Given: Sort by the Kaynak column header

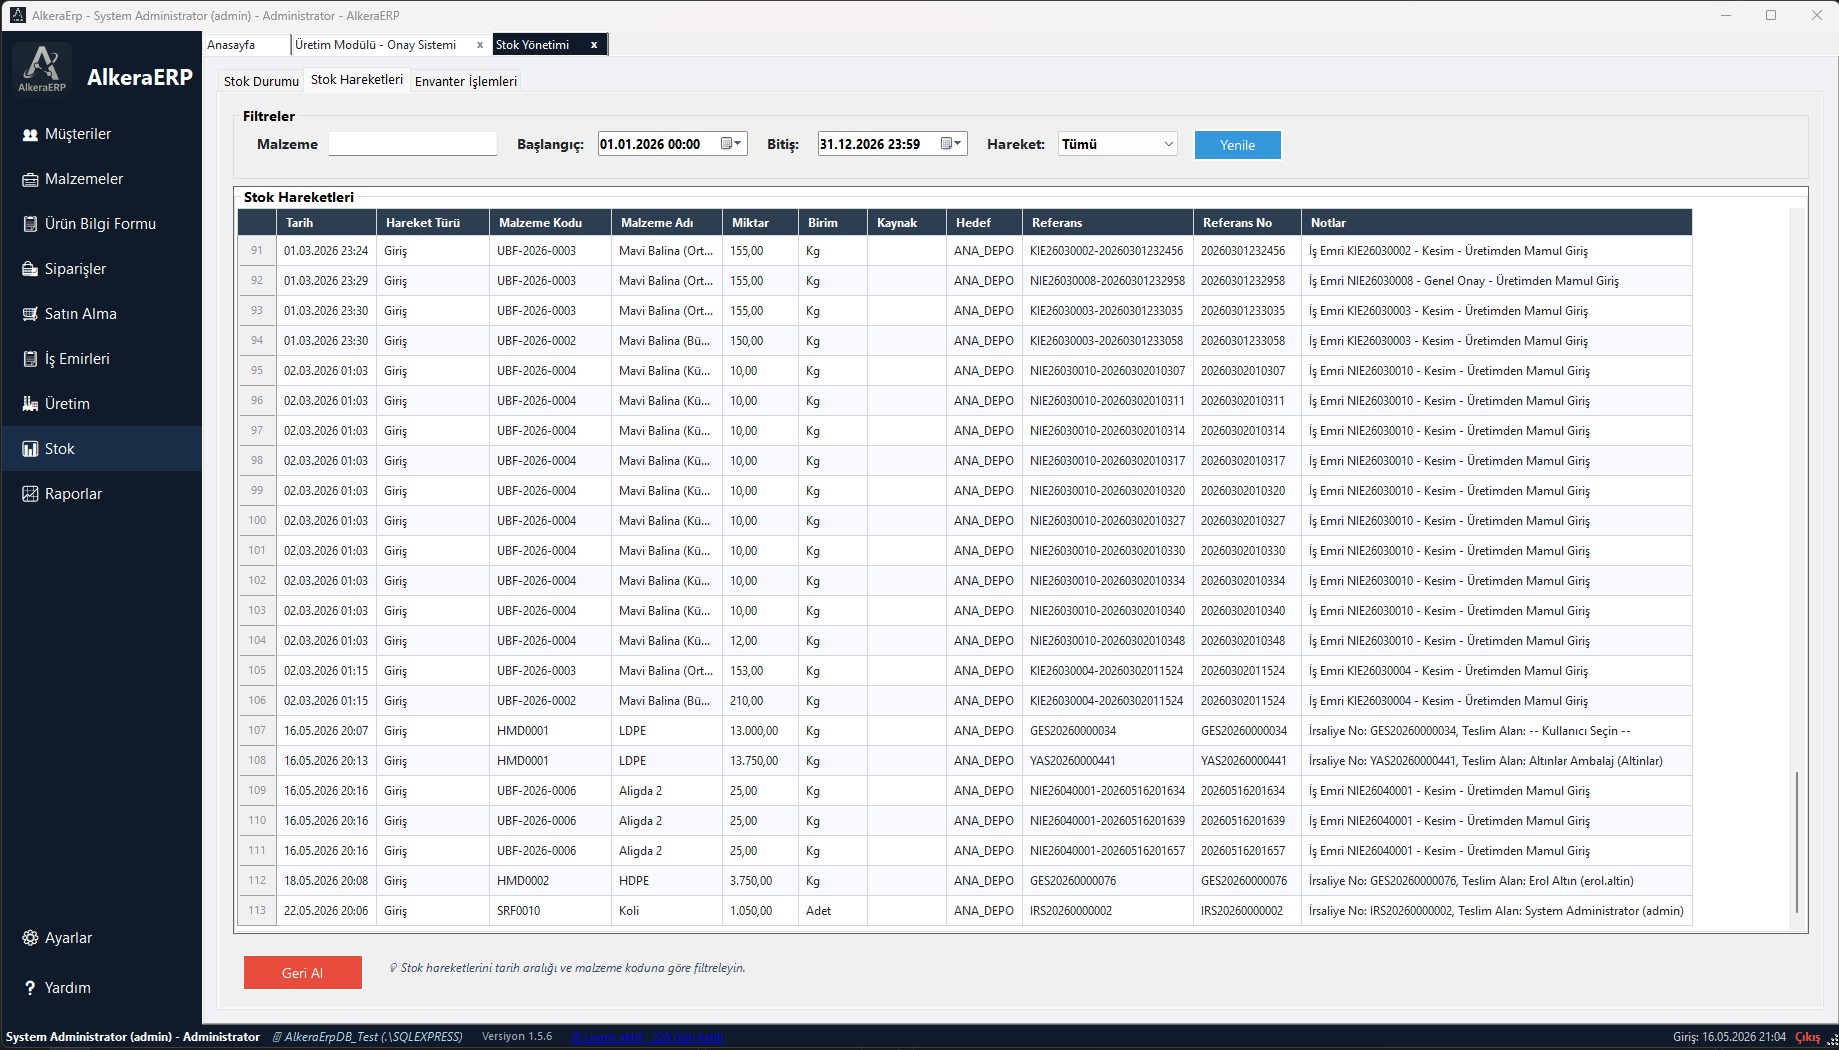Looking at the screenshot, I should tap(907, 223).
